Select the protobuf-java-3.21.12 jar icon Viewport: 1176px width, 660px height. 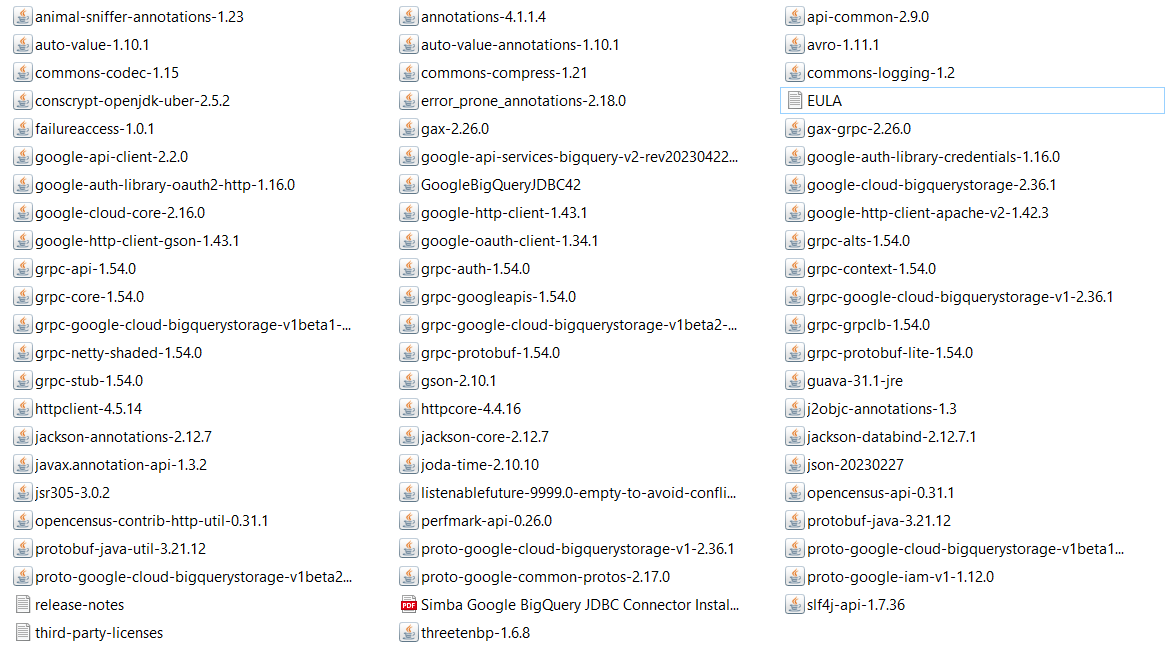(795, 520)
